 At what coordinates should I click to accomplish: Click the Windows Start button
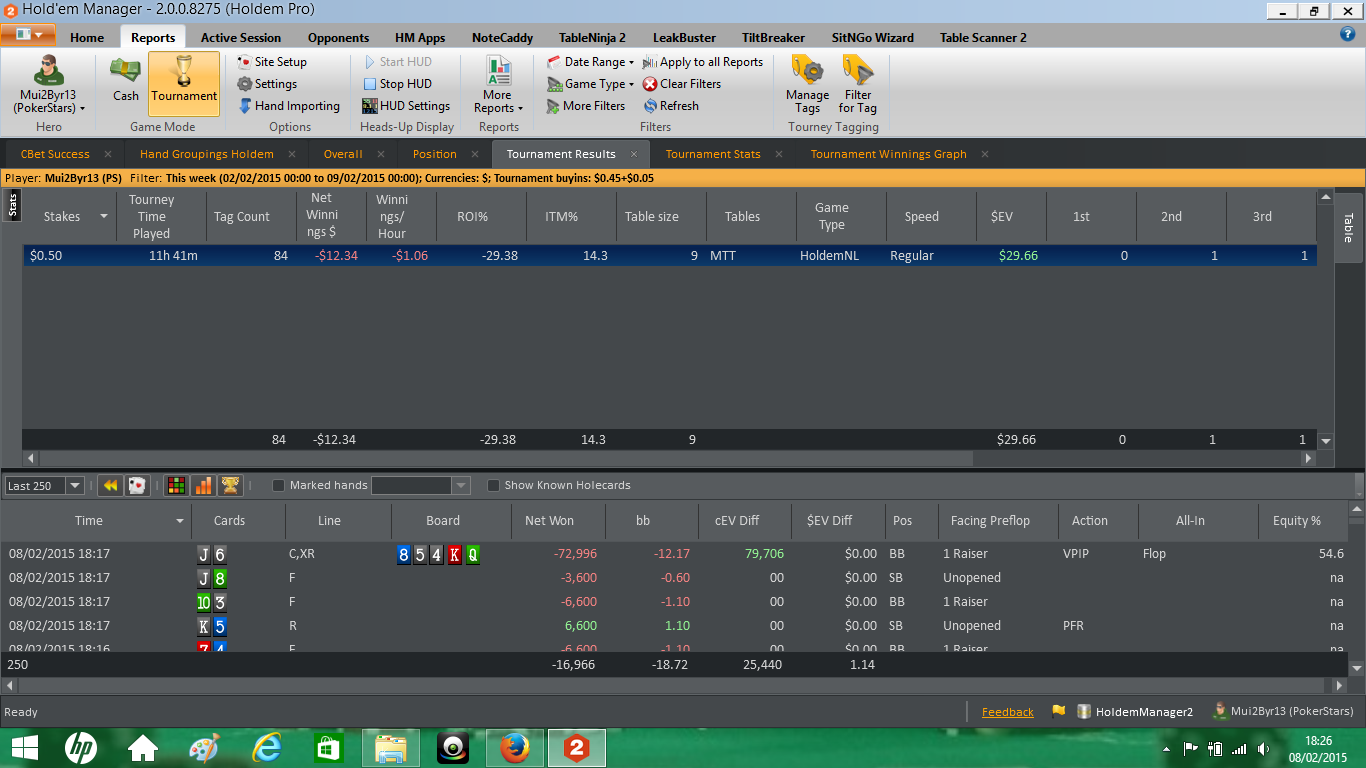tap(24, 747)
